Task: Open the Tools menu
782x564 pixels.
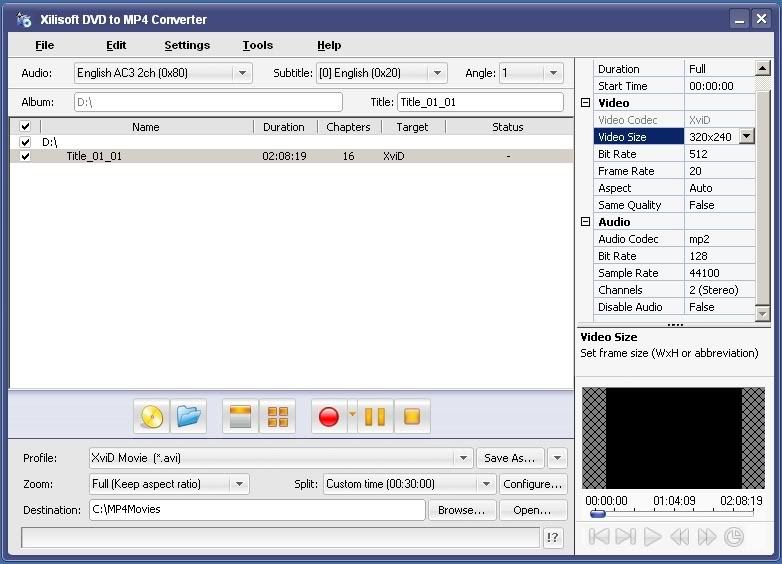Action: coord(257,45)
